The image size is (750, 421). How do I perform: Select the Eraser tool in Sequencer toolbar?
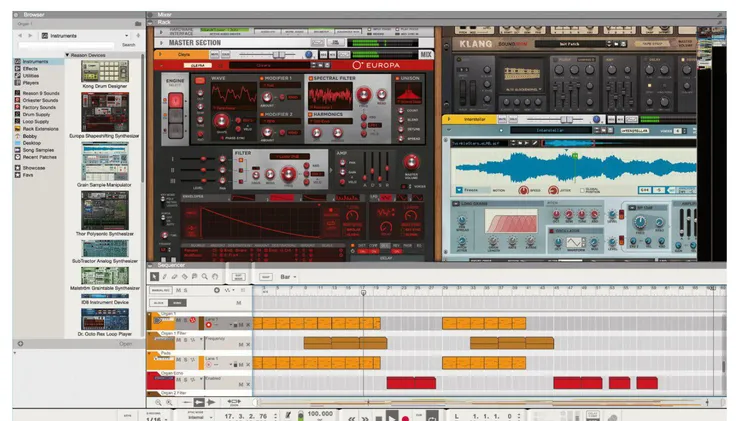tap(175, 277)
